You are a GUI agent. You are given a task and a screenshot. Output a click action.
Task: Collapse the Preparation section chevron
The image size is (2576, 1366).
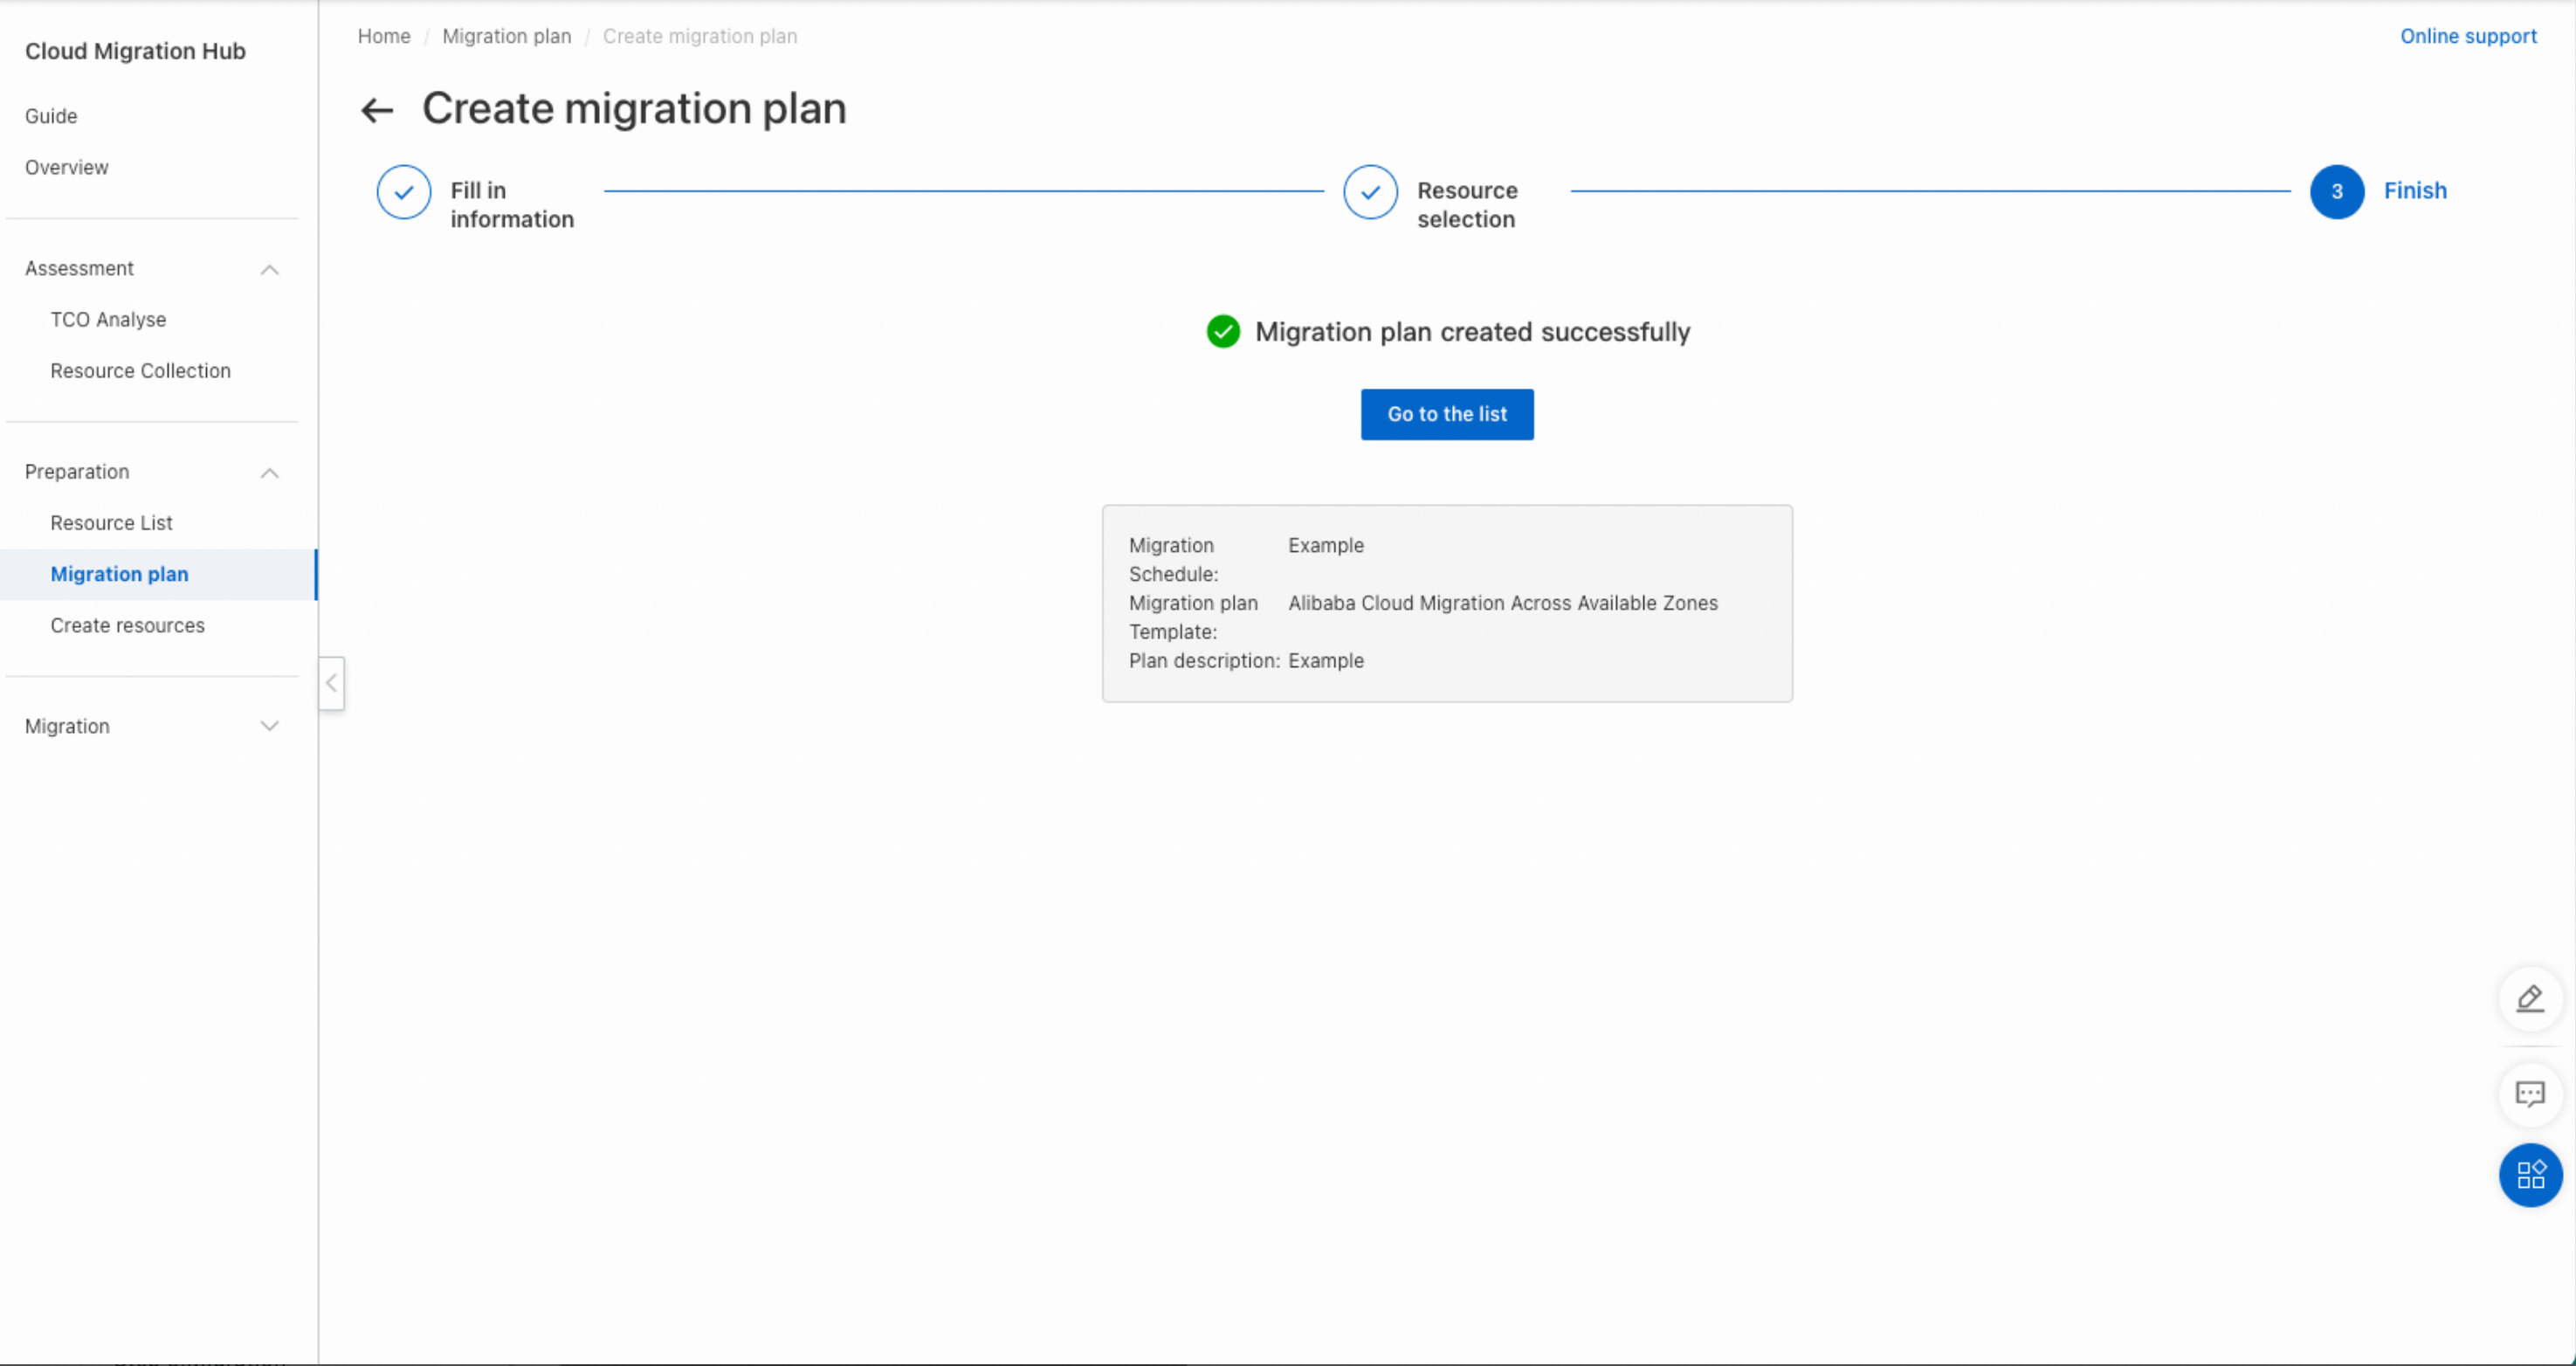(x=269, y=473)
